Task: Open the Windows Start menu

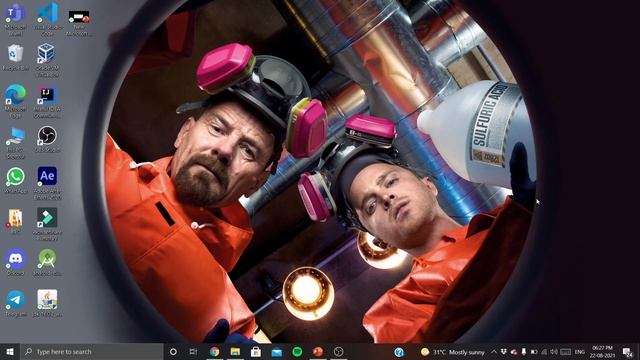Action: pos(10,351)
